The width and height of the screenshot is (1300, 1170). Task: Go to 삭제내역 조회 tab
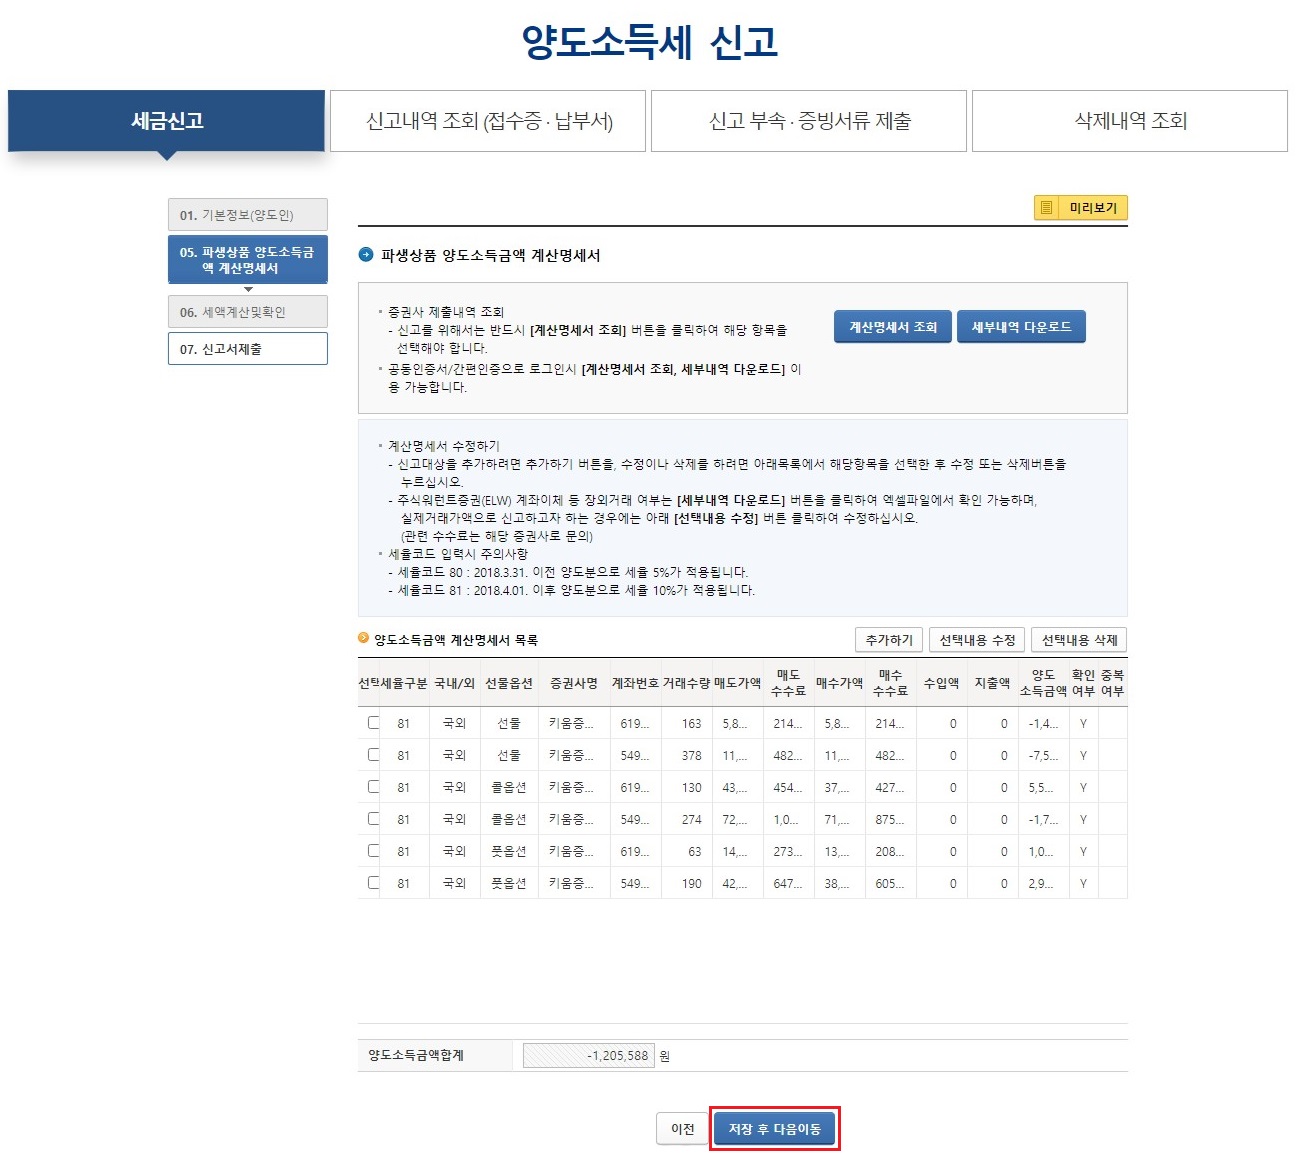tap(1130, 121)
